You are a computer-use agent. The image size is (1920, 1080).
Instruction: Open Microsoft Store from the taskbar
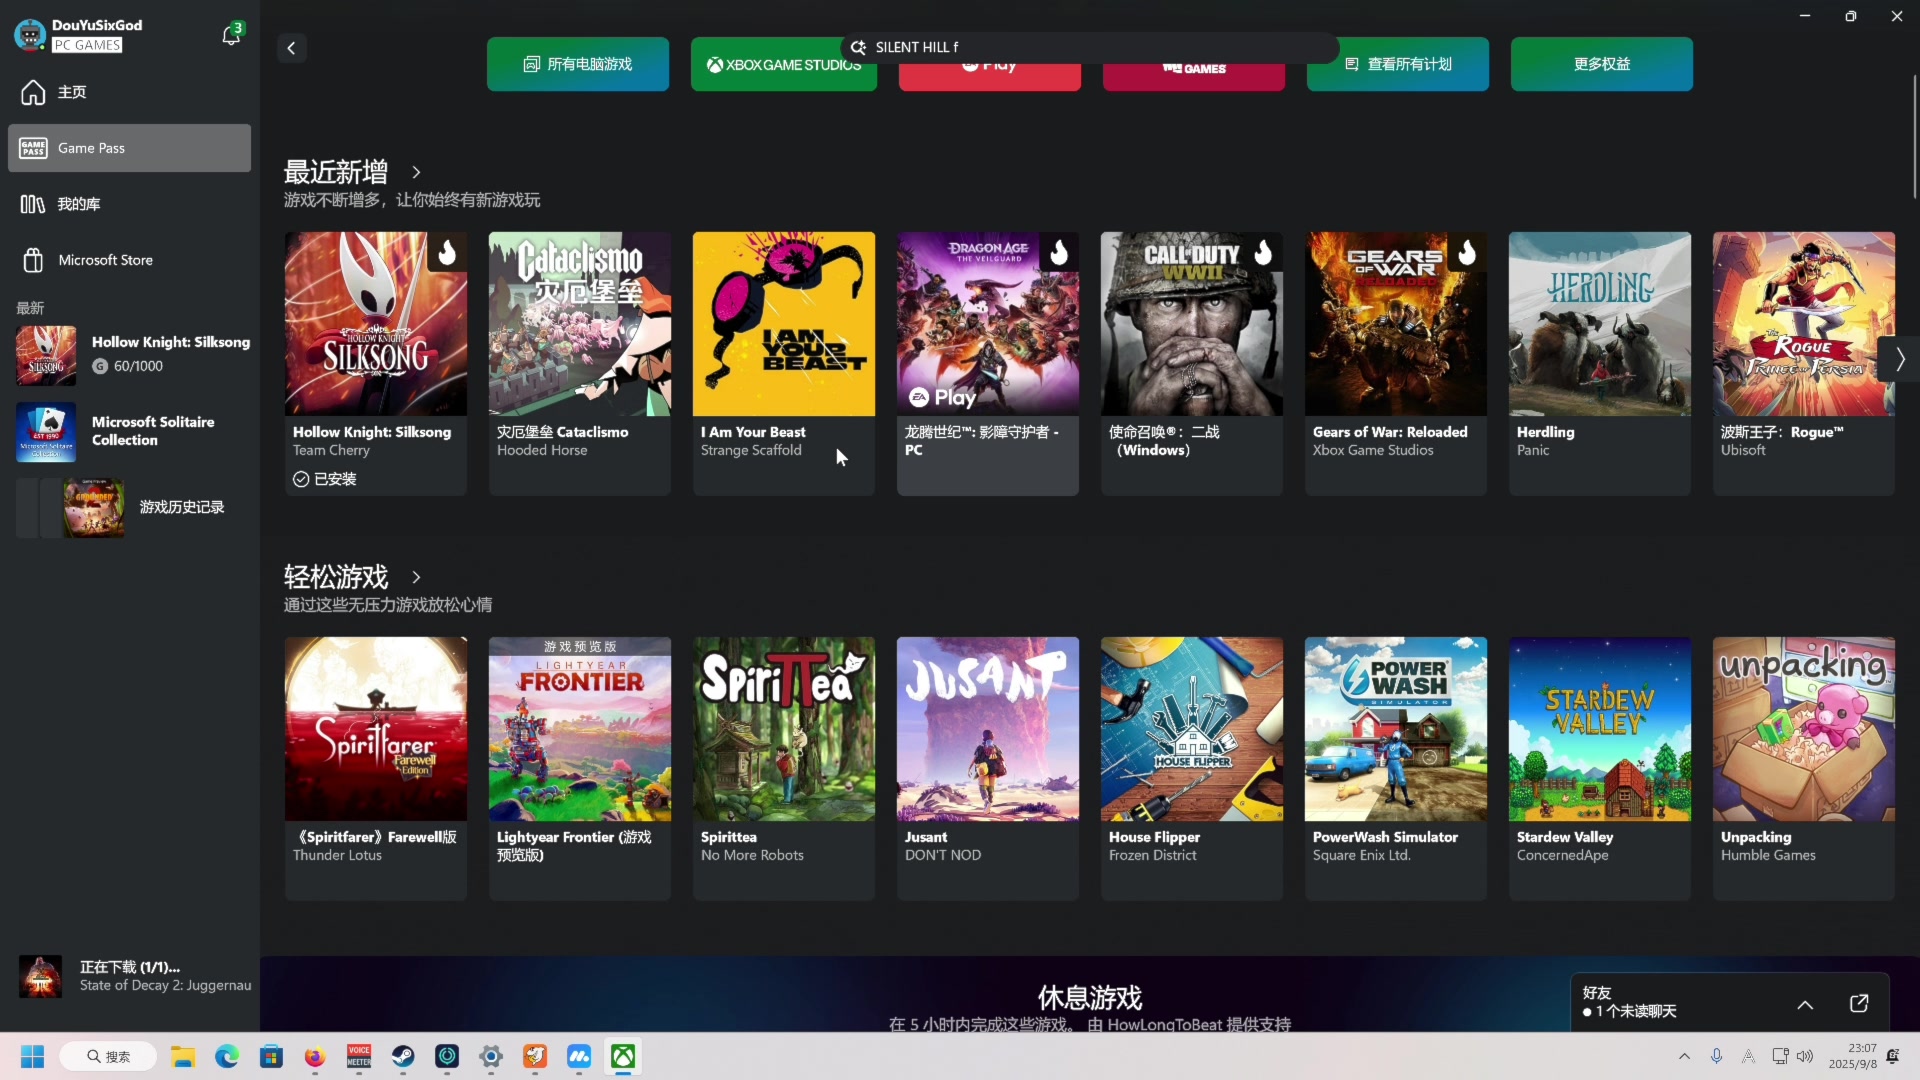271,1056
